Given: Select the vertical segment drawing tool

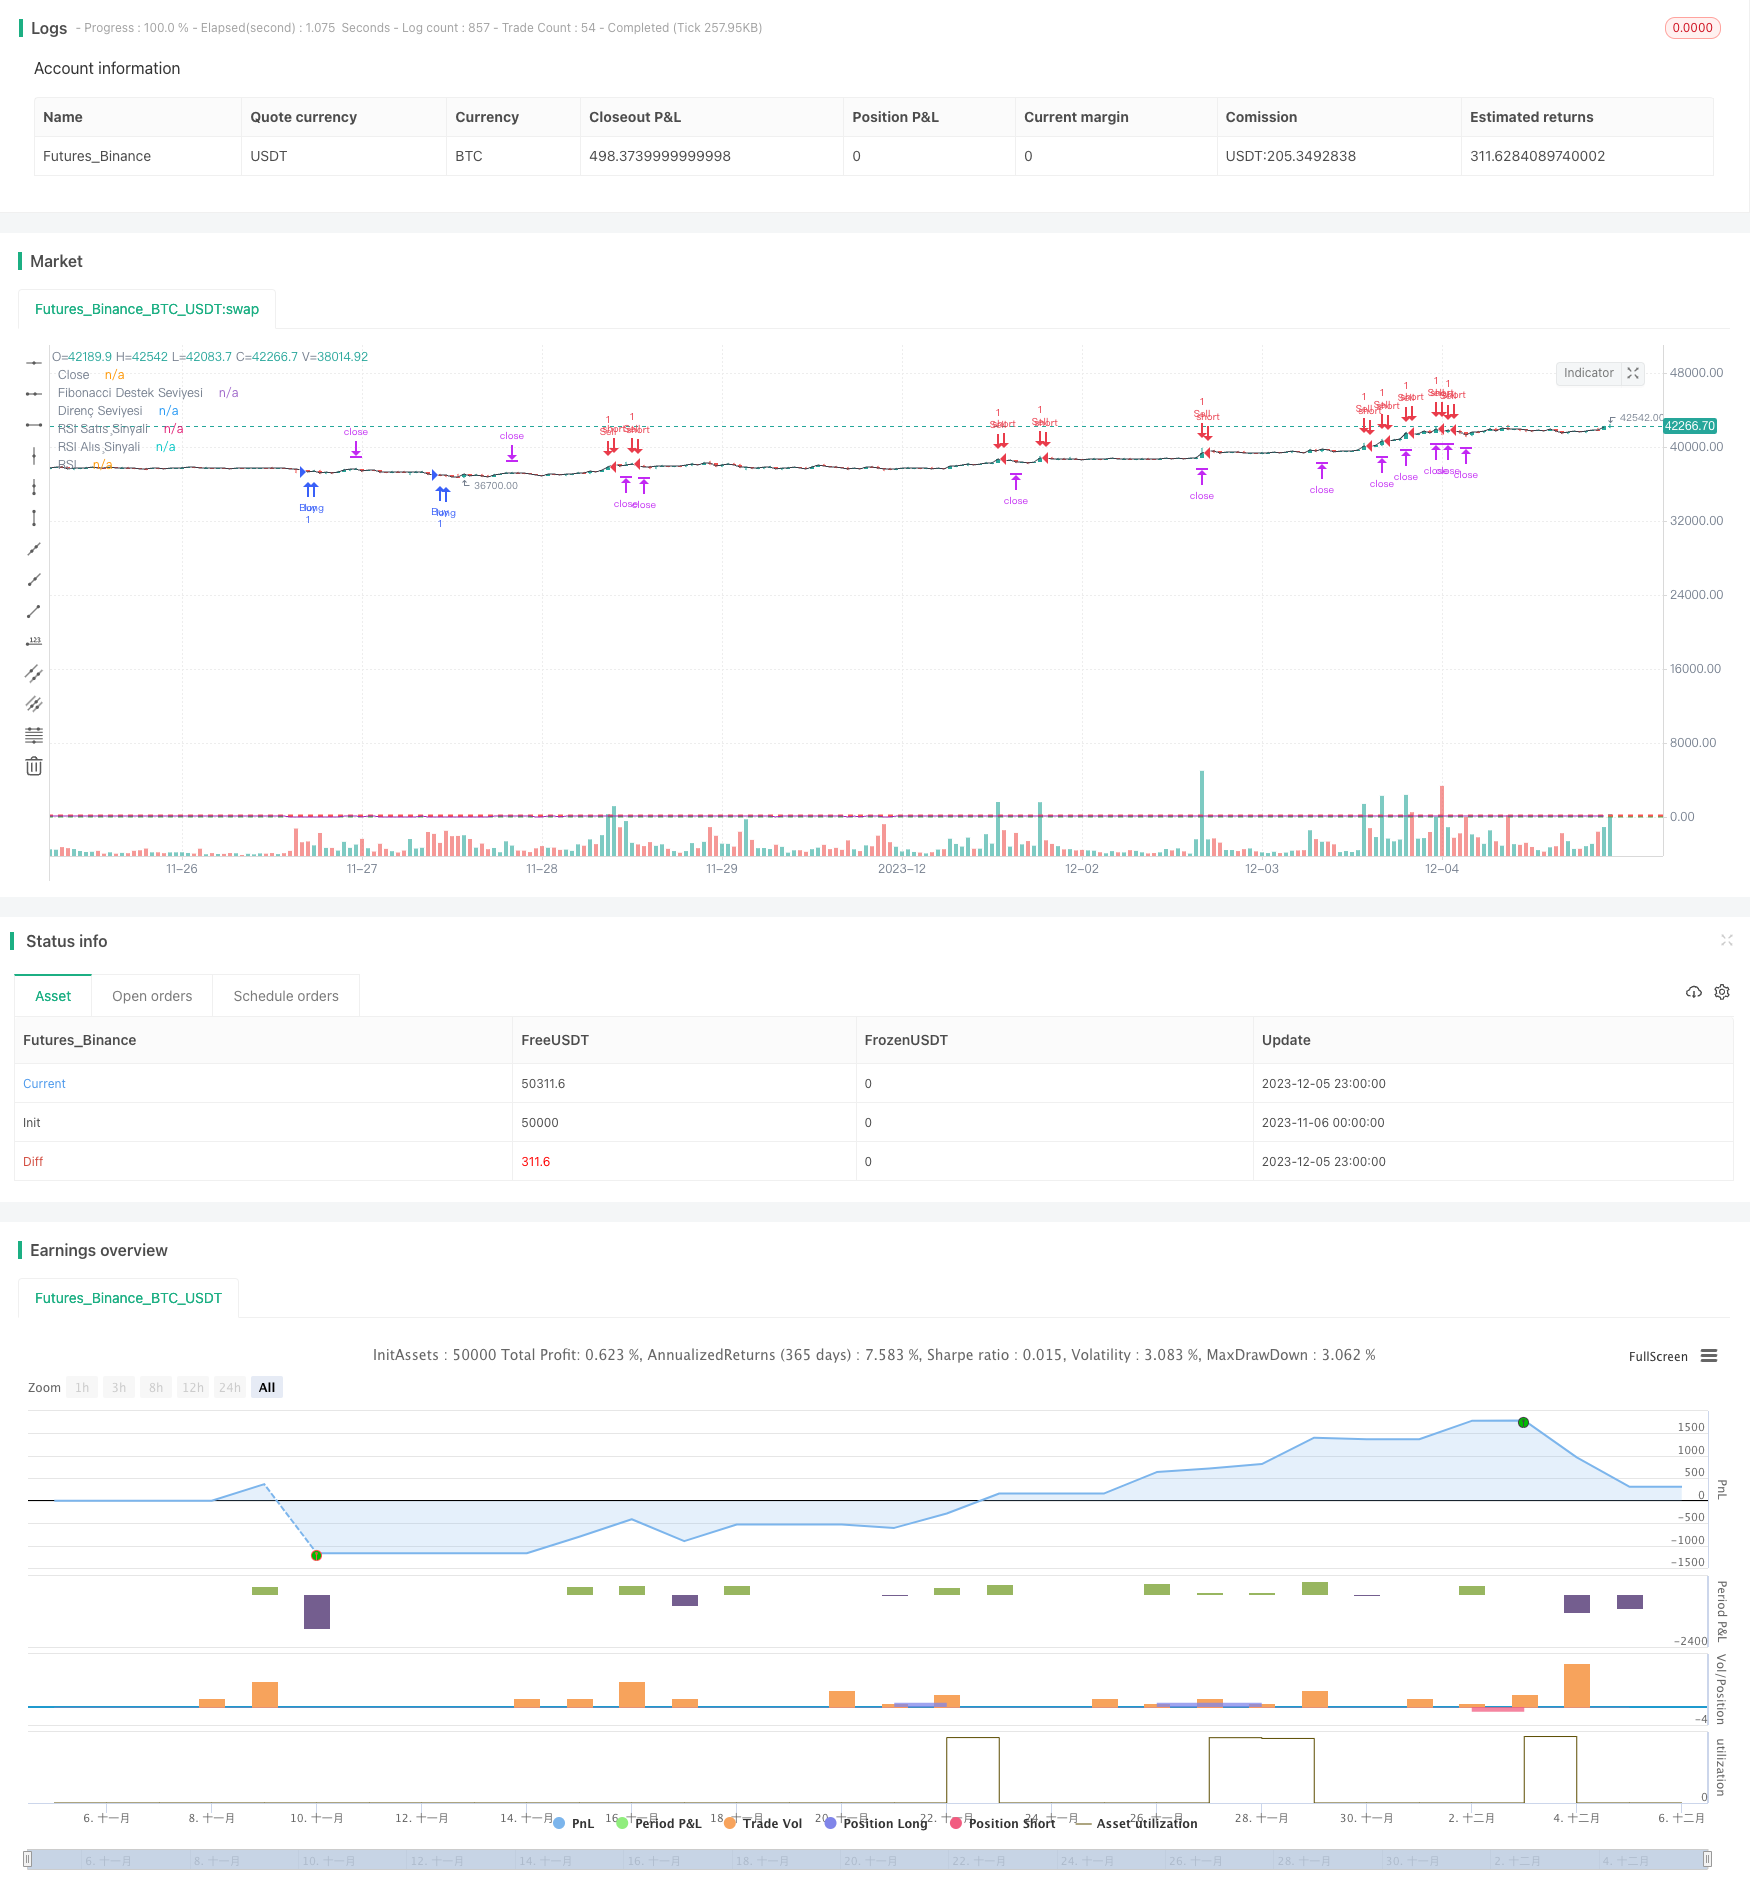Looking at the screenshot, I should pyautogui.click(x=34, y=518).
